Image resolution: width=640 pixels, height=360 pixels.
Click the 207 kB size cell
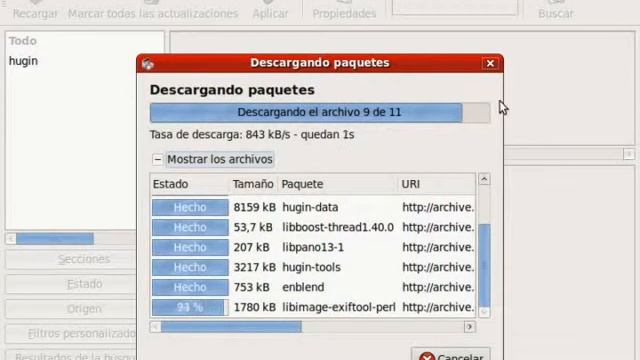pyautogui.click(x=251, y=247)
